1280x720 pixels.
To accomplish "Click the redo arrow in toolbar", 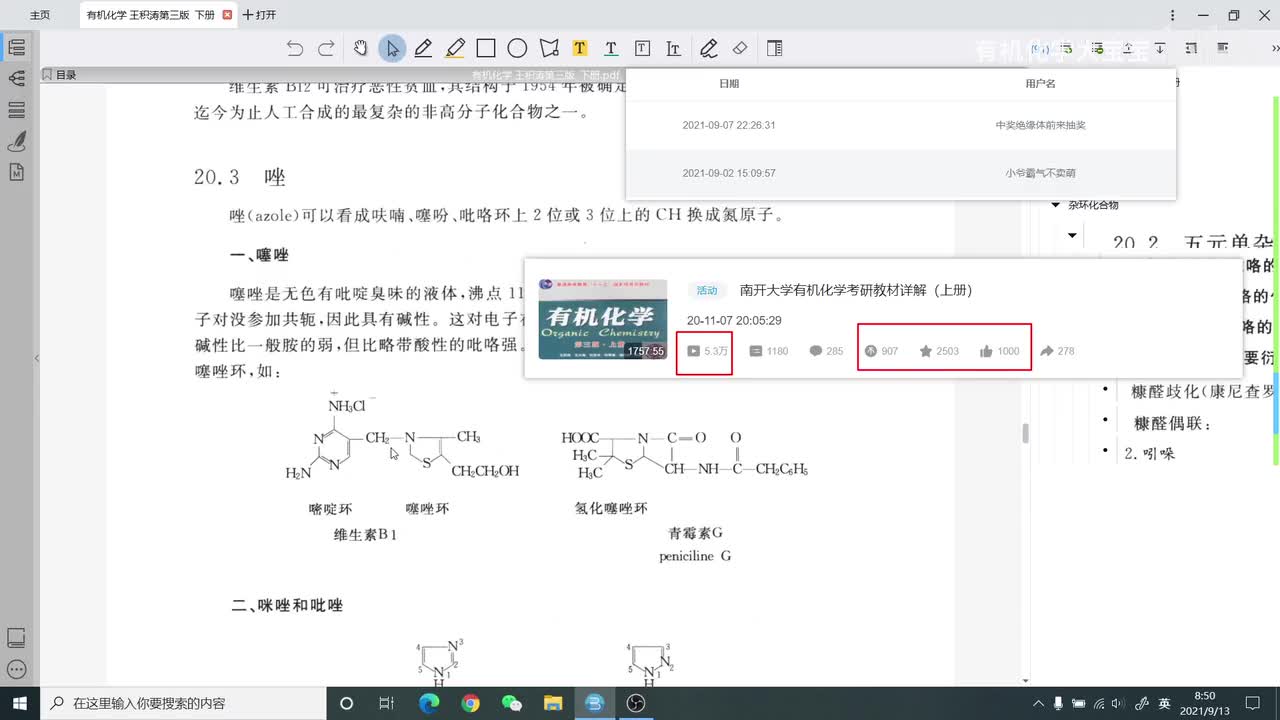I will click(x=326, y=48).
